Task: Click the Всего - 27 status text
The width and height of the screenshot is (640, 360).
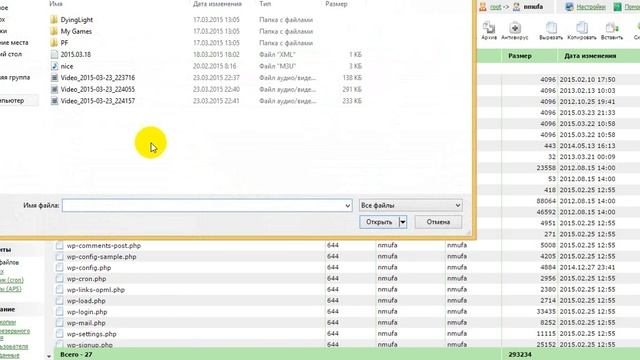Action: (76, 354)
